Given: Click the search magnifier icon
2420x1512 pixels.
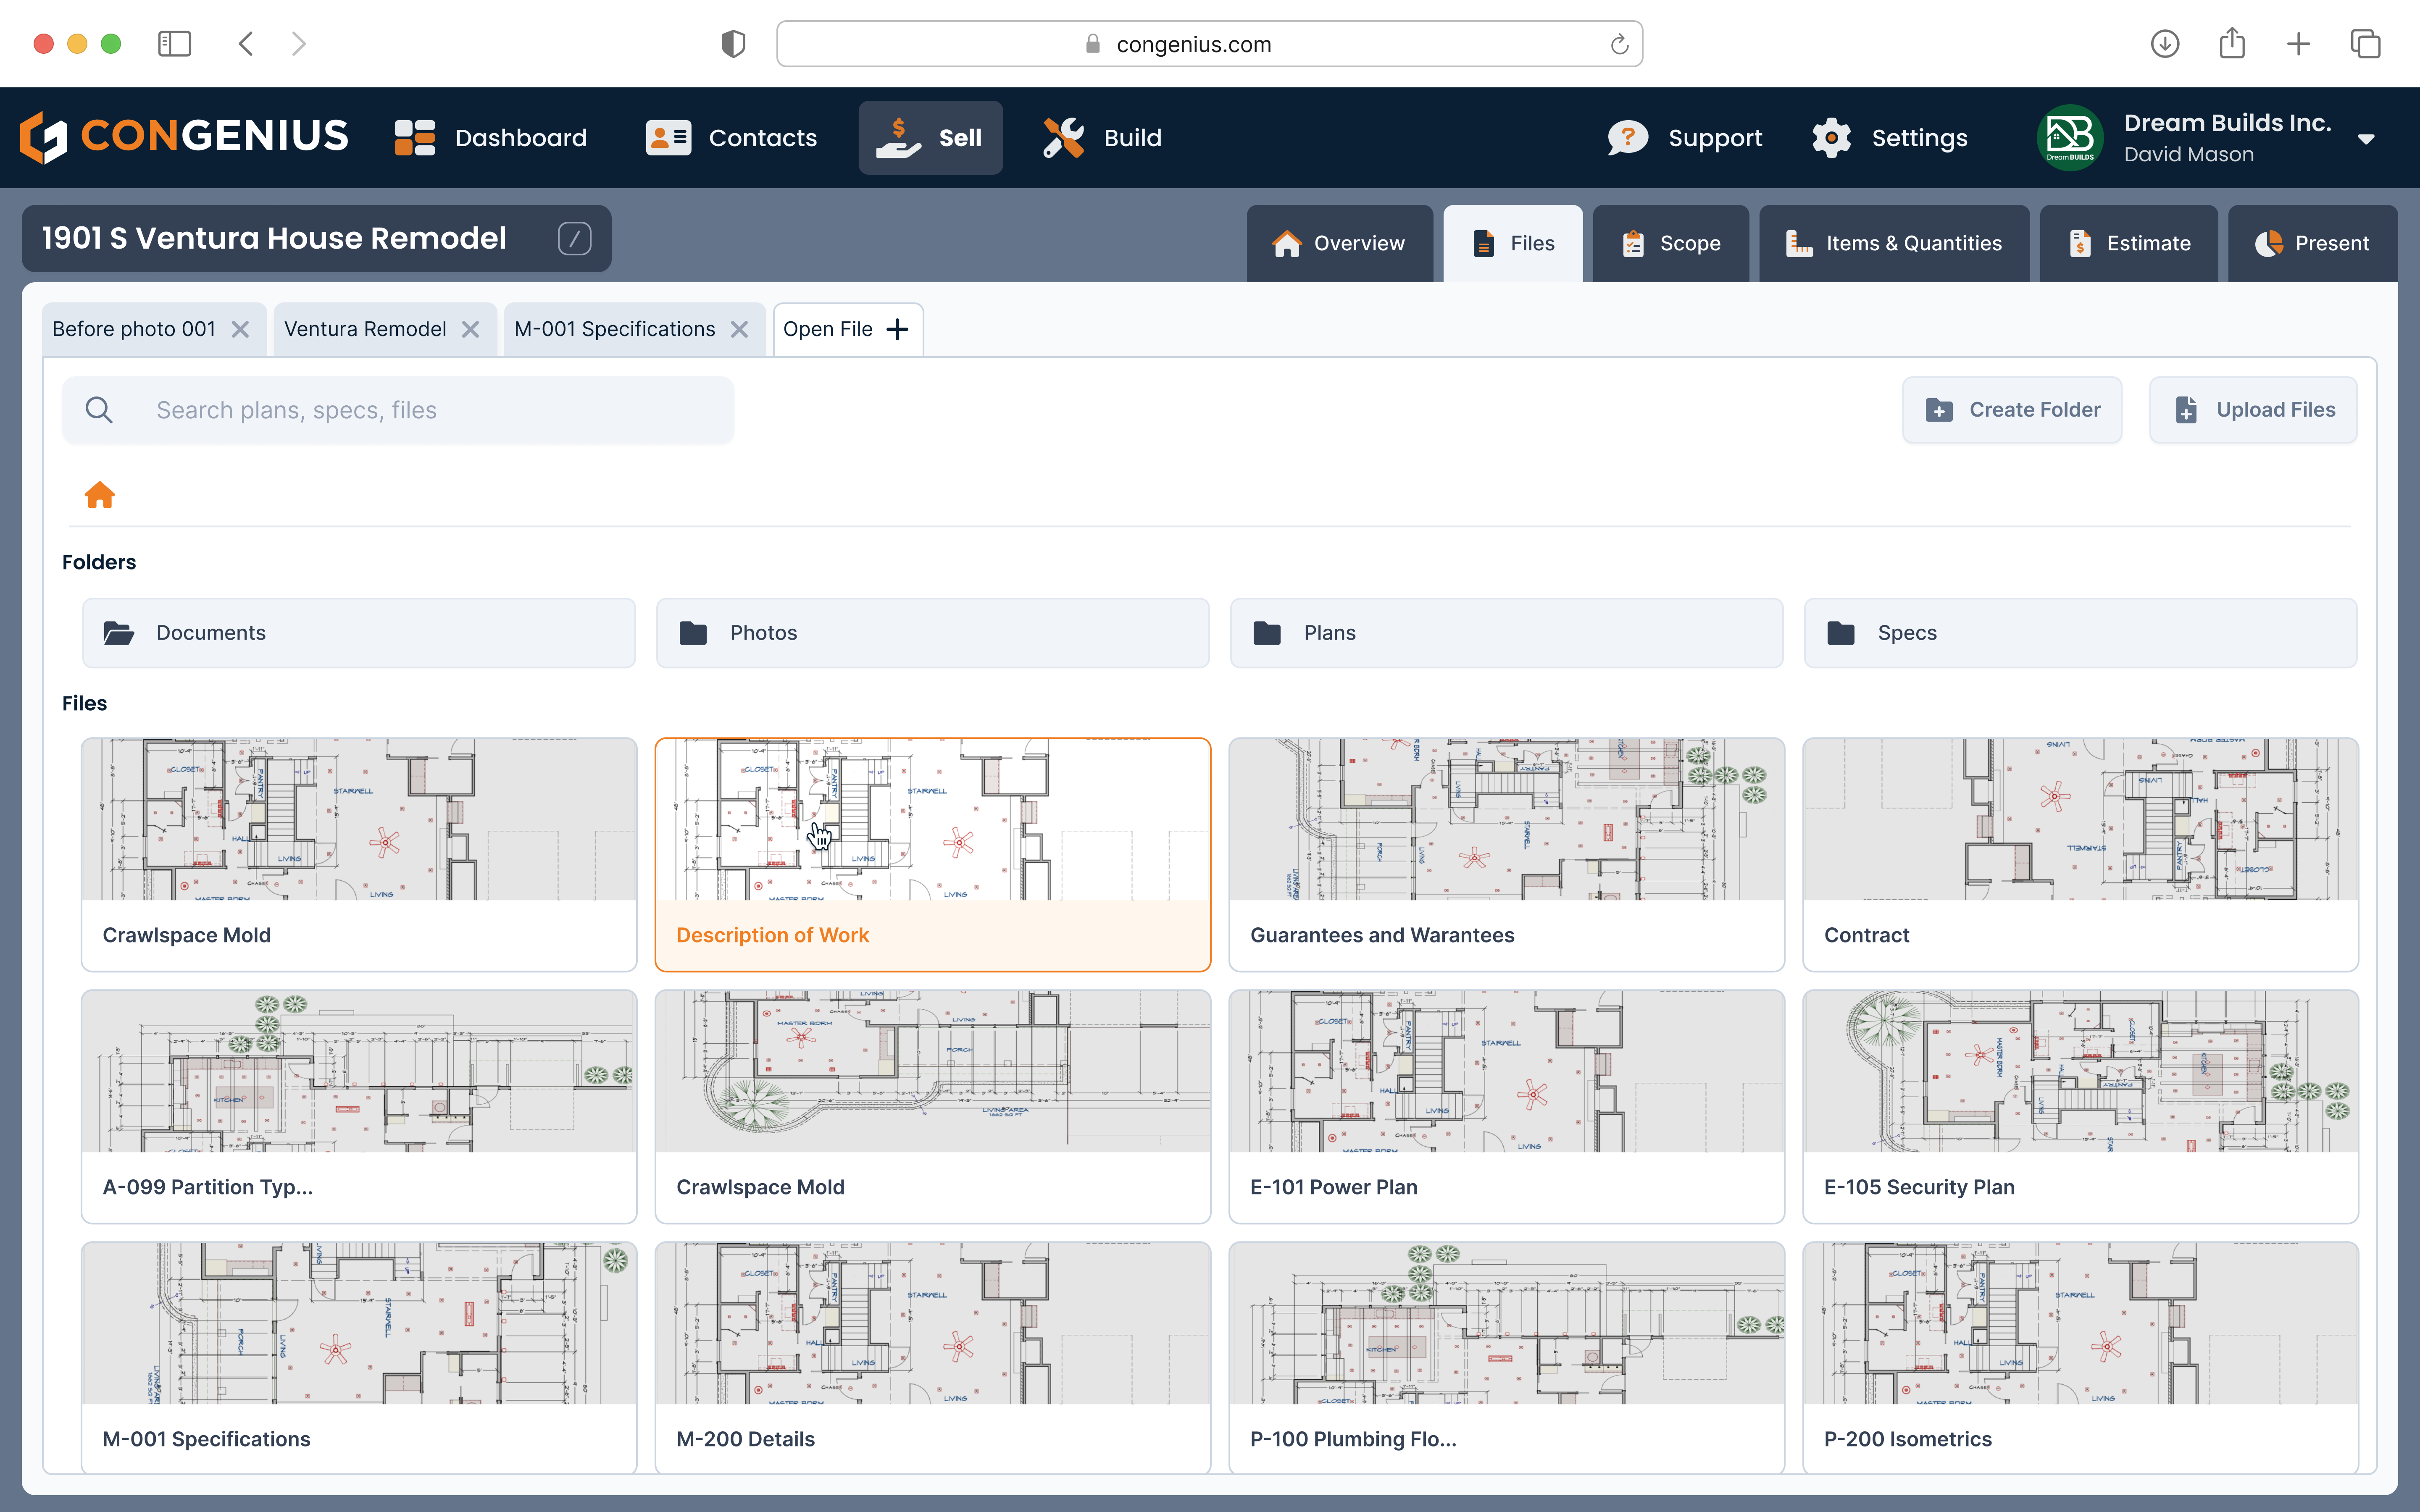Looking at the screenshot, I should tap(99, 410).
